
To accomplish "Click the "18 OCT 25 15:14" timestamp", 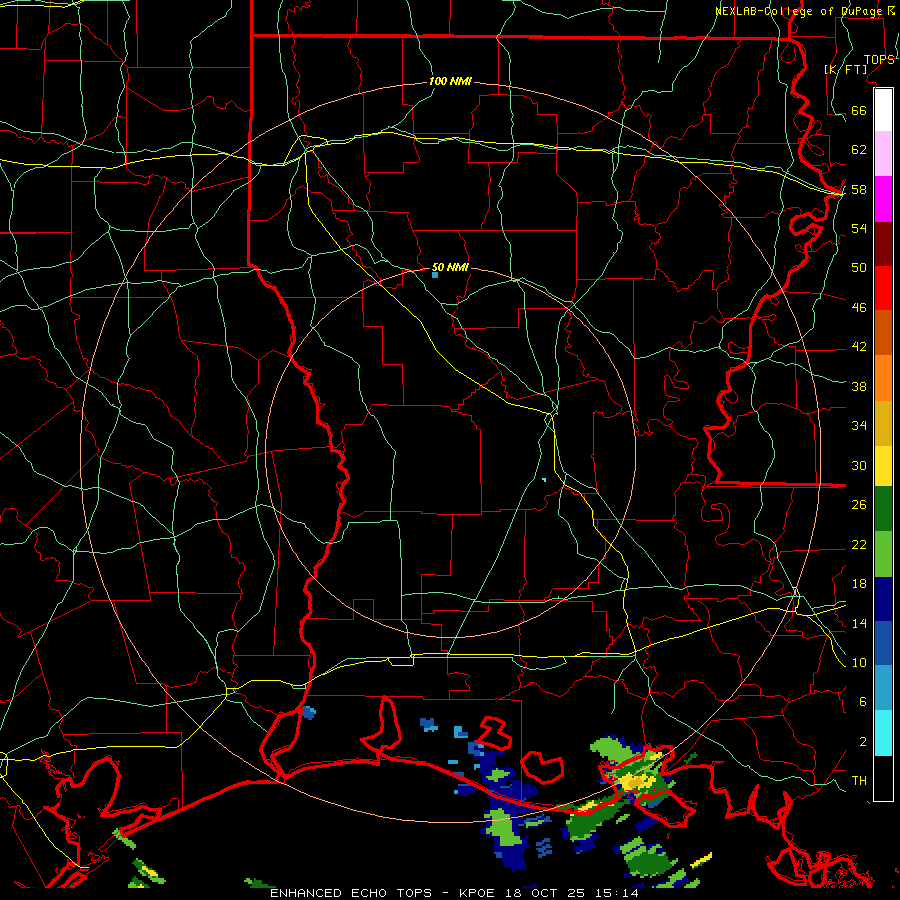I will coord(572,893).
